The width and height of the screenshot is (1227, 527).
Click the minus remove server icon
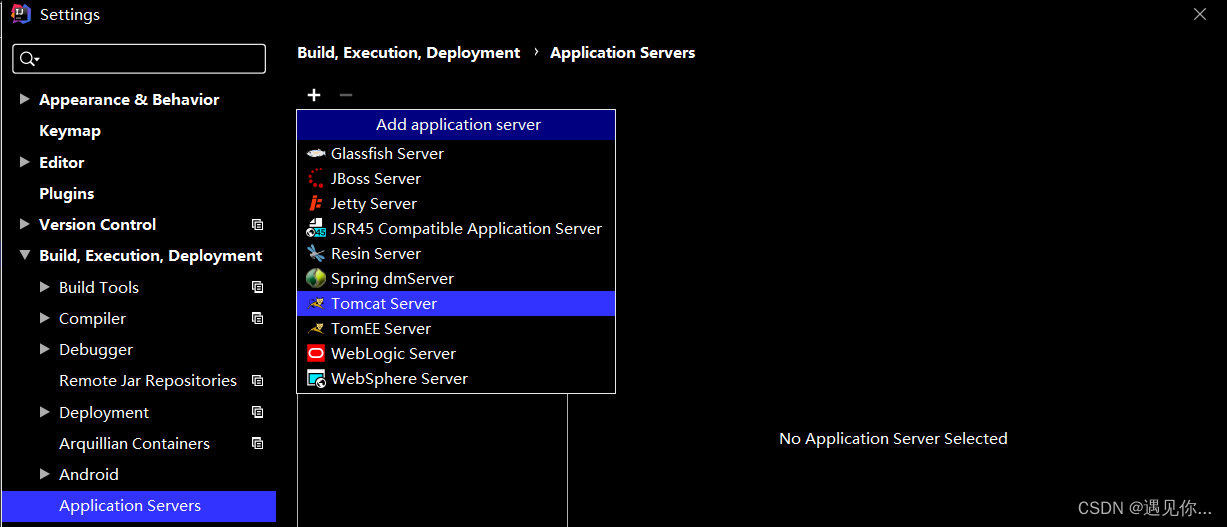coord(346,95)
